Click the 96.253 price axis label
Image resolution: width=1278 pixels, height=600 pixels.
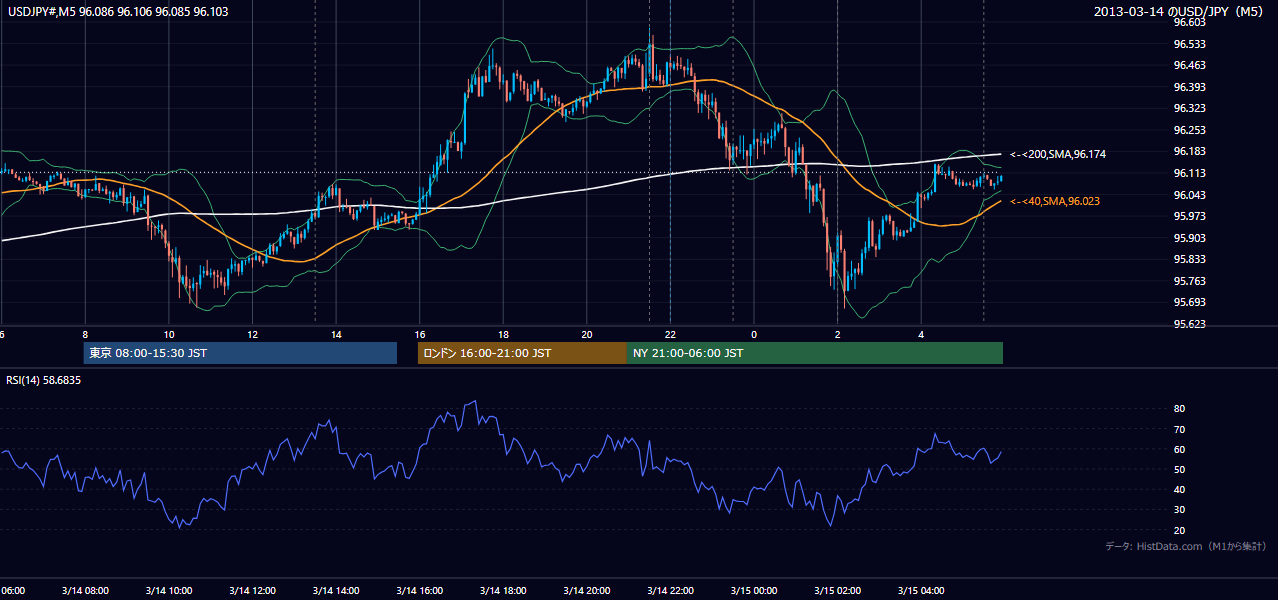(x=1189, y=130)
